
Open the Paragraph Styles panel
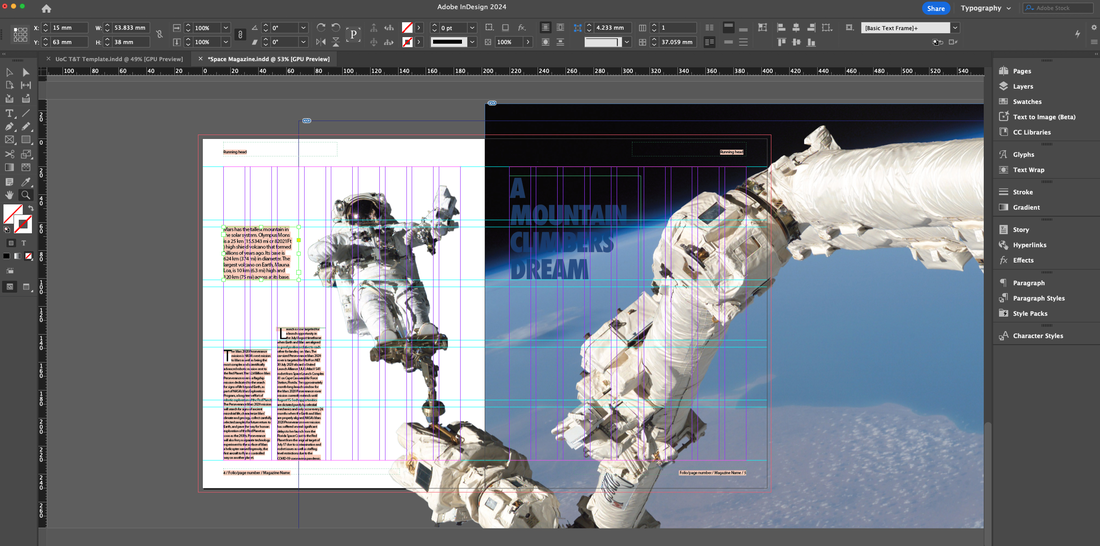(1038, 298)
